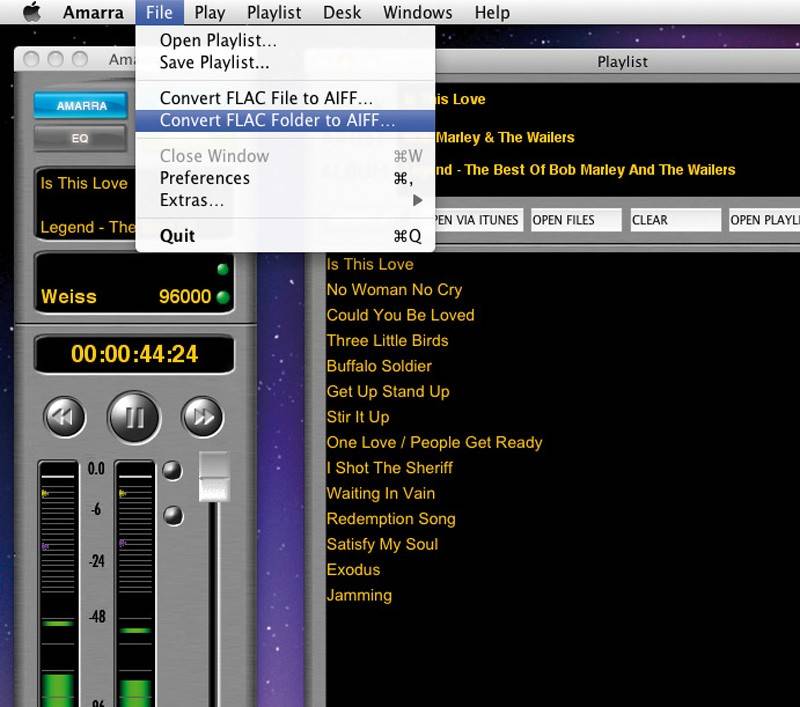Image resolution: width=800 pixels, height=707 pixels.
Task: Open the Play menu
Action: [210, 12]
